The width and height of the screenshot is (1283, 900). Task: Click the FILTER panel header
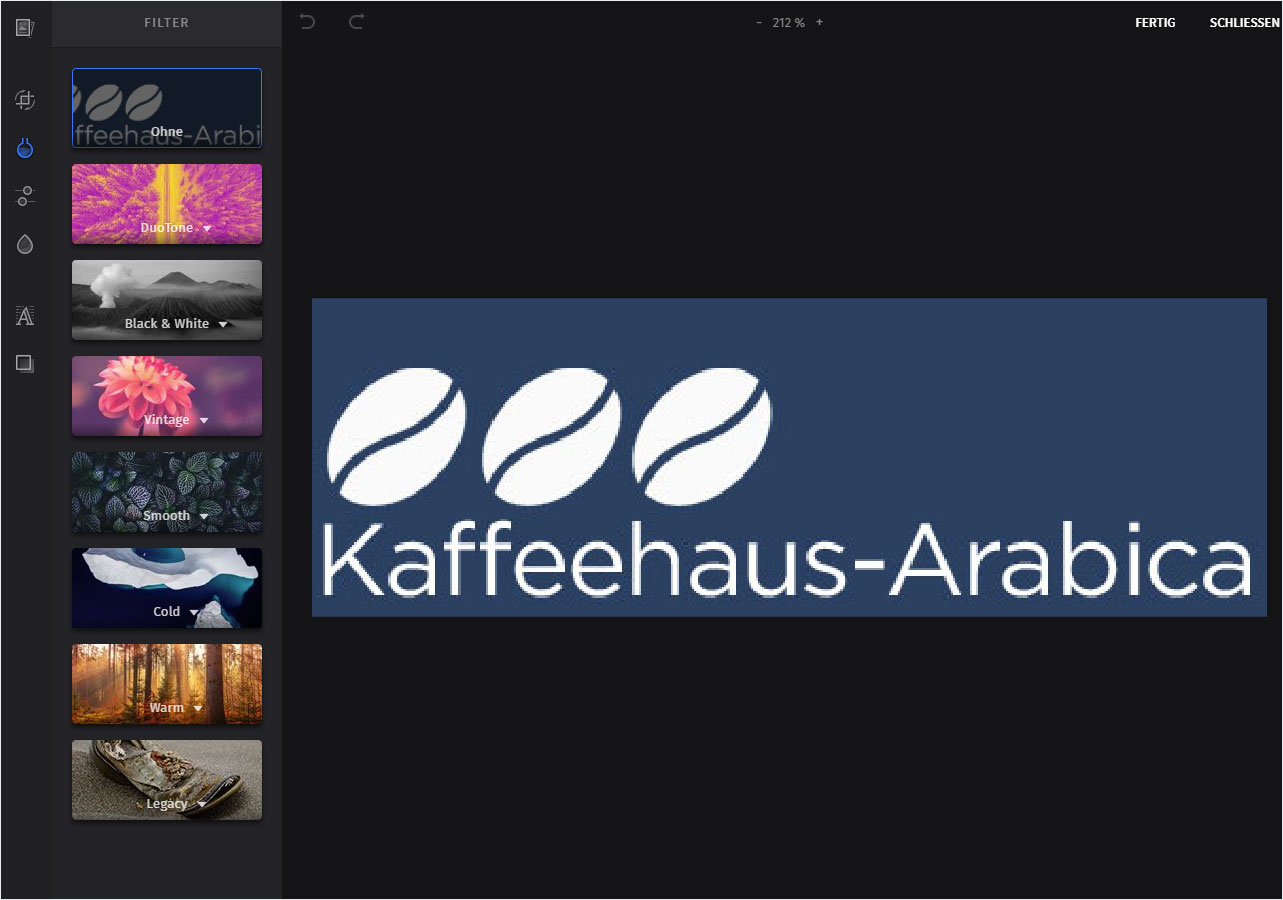tap(167, 22)
